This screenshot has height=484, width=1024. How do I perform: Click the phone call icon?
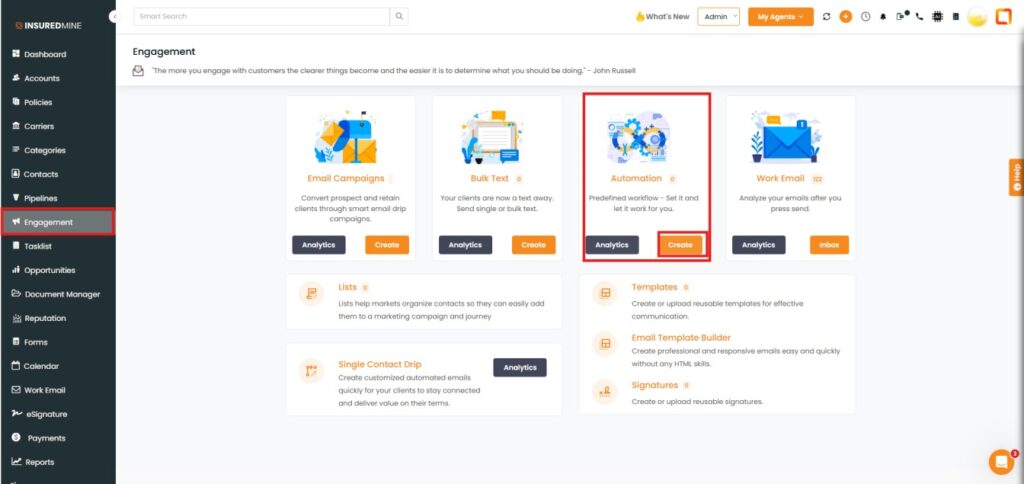(919, 17)
